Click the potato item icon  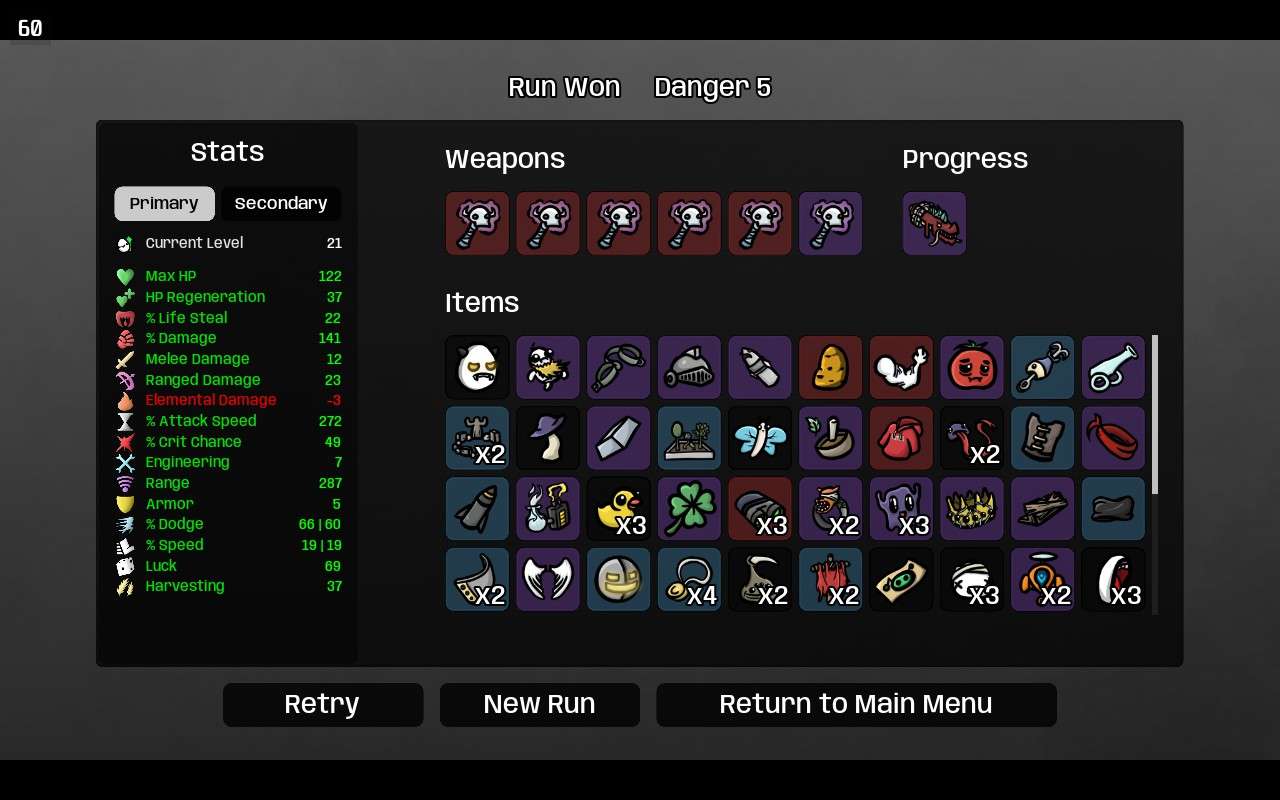[x=830, y=367]
